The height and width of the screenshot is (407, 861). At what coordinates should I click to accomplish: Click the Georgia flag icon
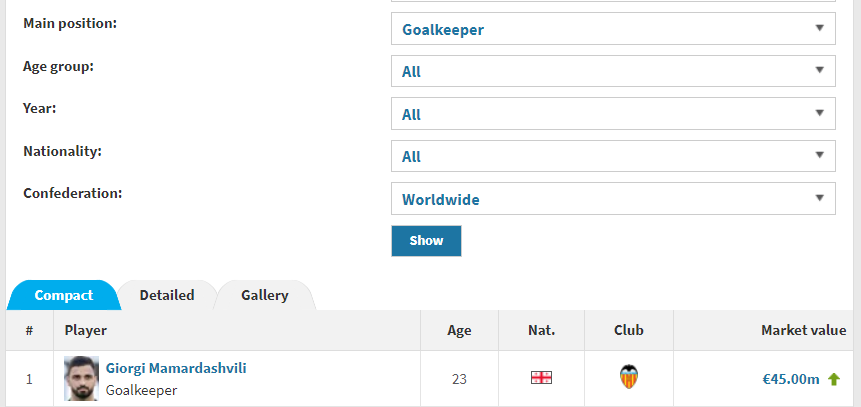tap(541, 378)
